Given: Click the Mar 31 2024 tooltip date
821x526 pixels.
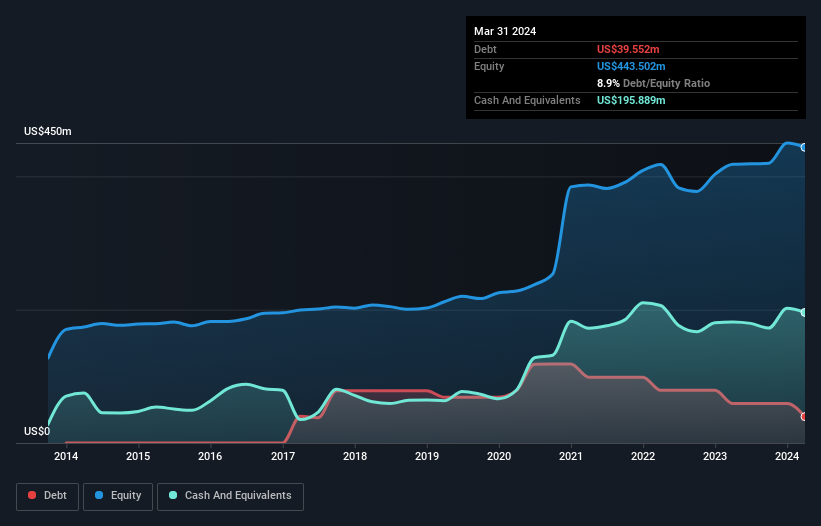Looking at the screenshot, I should click(505, 31).
